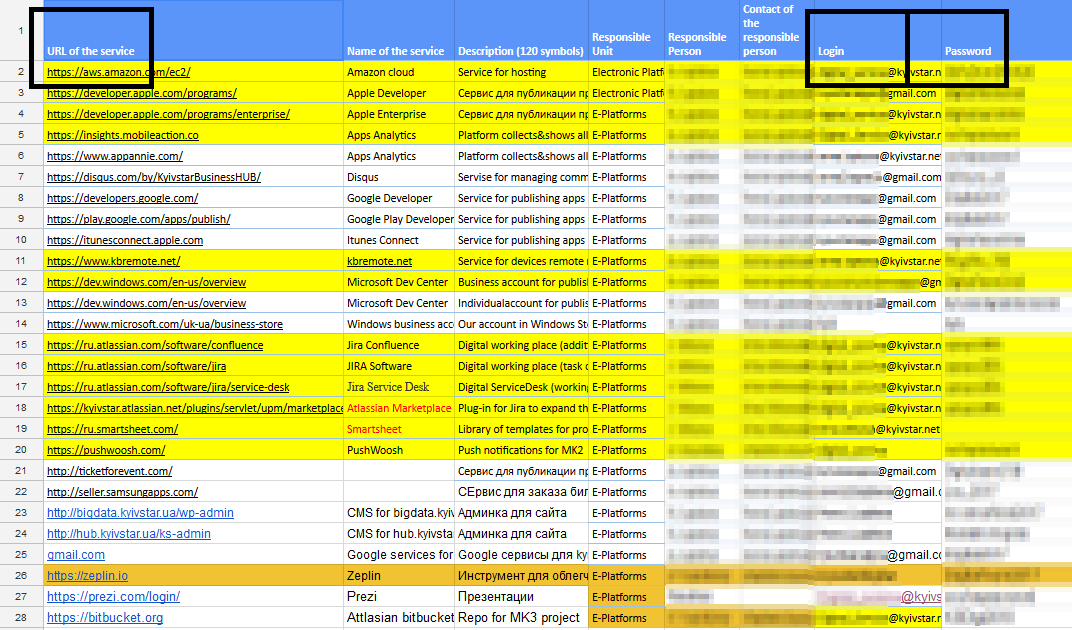Open the Apple Developer programs link
Image resolution: width=1072 pixels, height=630 pixels.
[x=136, y=92]
